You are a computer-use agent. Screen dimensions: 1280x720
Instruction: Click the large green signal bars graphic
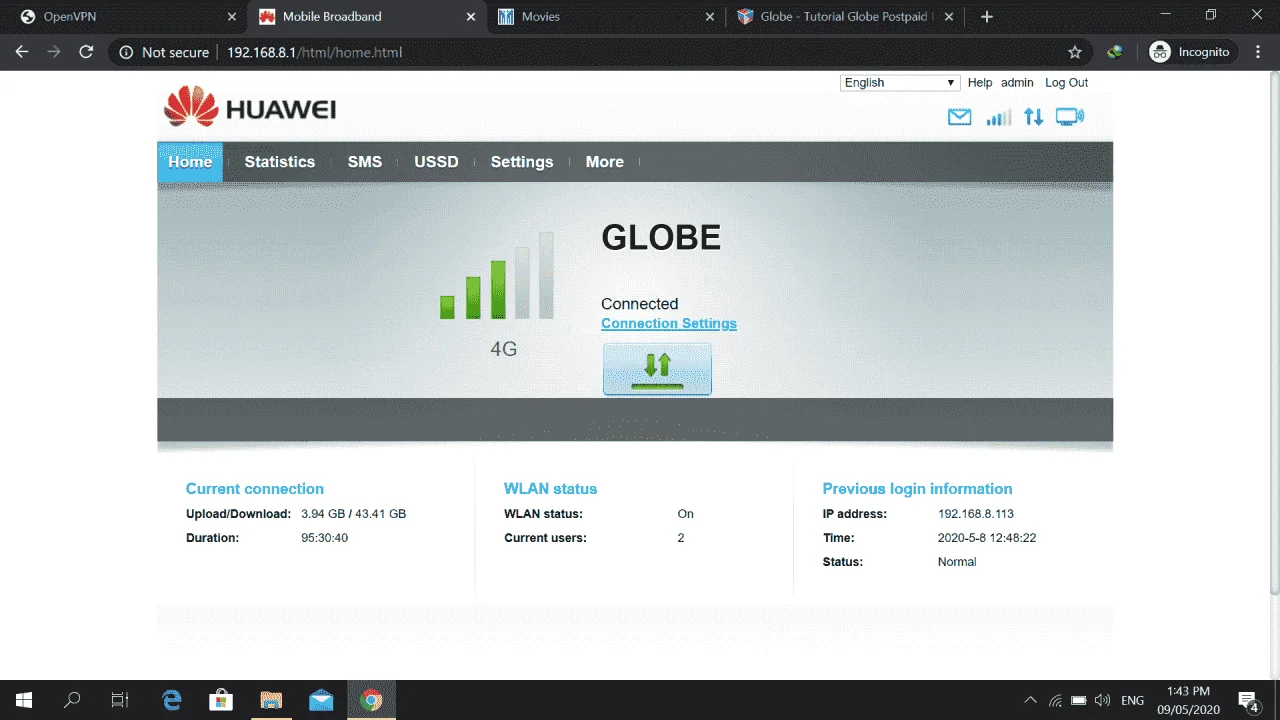pos(497,275)
